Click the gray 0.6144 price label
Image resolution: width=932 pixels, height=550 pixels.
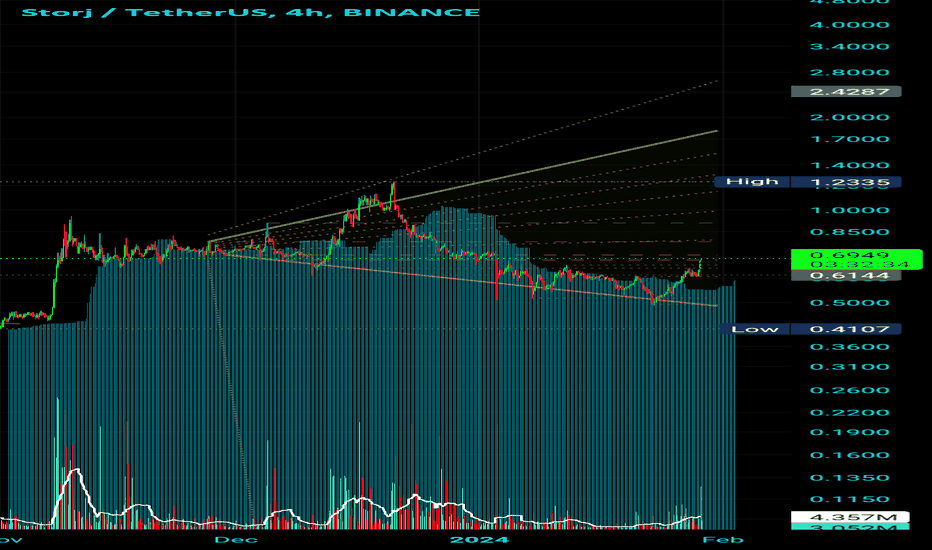[x=846, y=275]
